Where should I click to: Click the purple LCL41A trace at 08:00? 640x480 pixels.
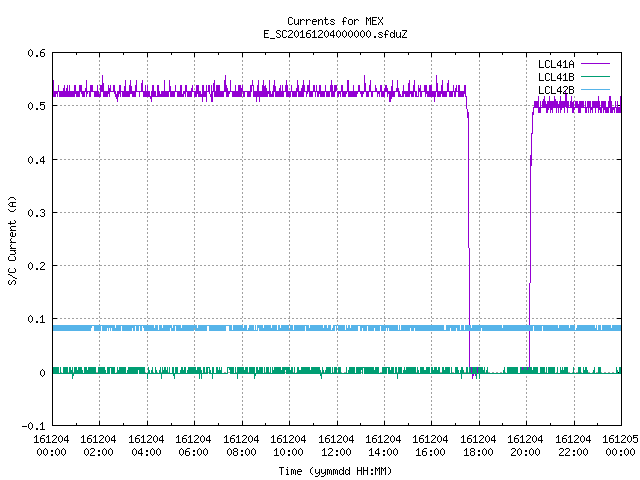[x=242, y=93]
